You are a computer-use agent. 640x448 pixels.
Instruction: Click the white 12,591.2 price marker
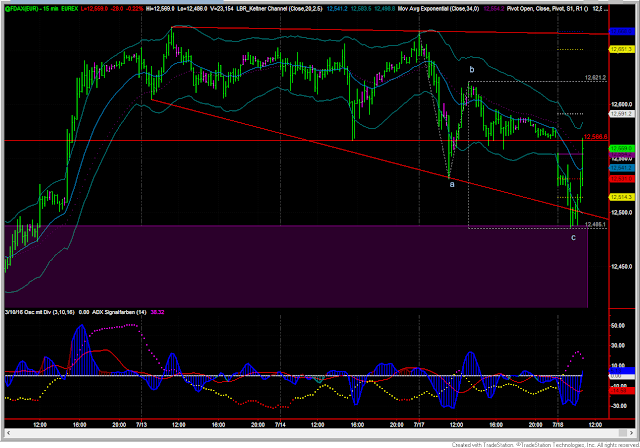622,114
